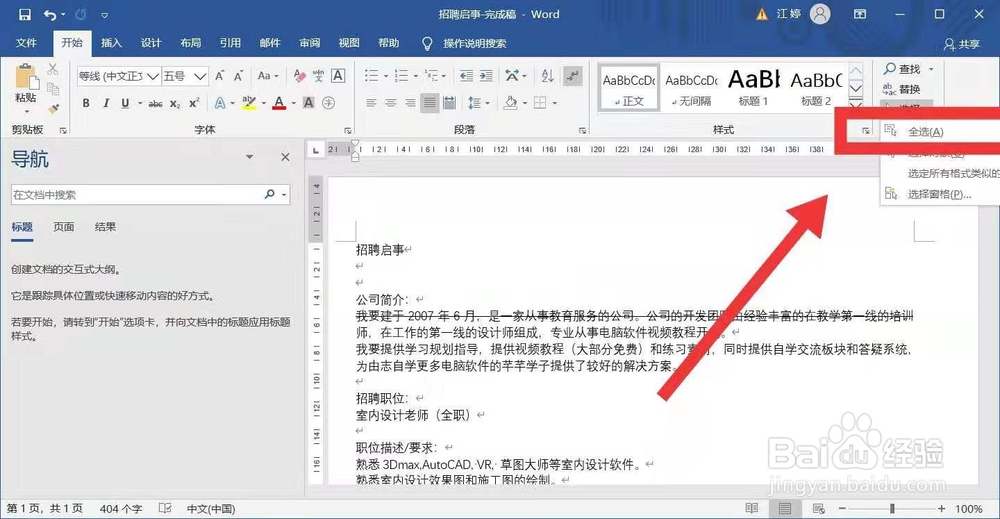Expand navigation pane options arrow

pyautogui.click(x=249, y=157)
